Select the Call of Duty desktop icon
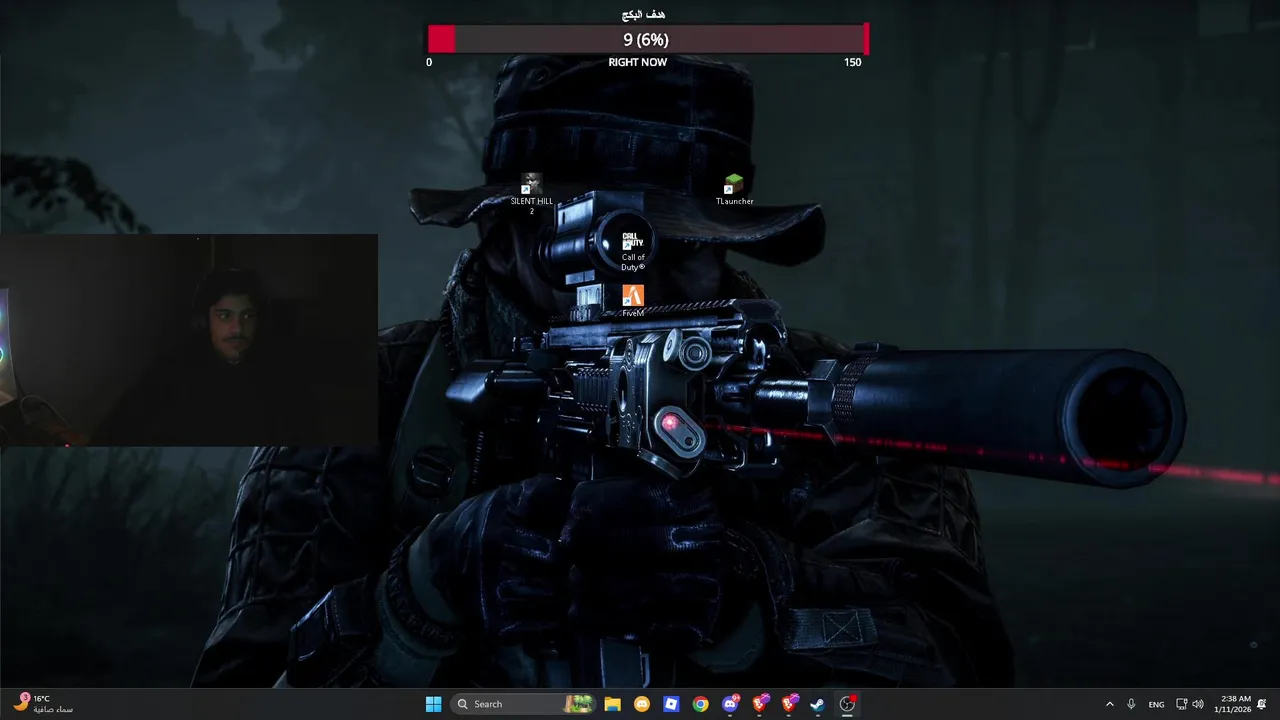Image resolution: width=1280 pixels, height=720 pixels. pyautogui.click(x=633, y=250)
